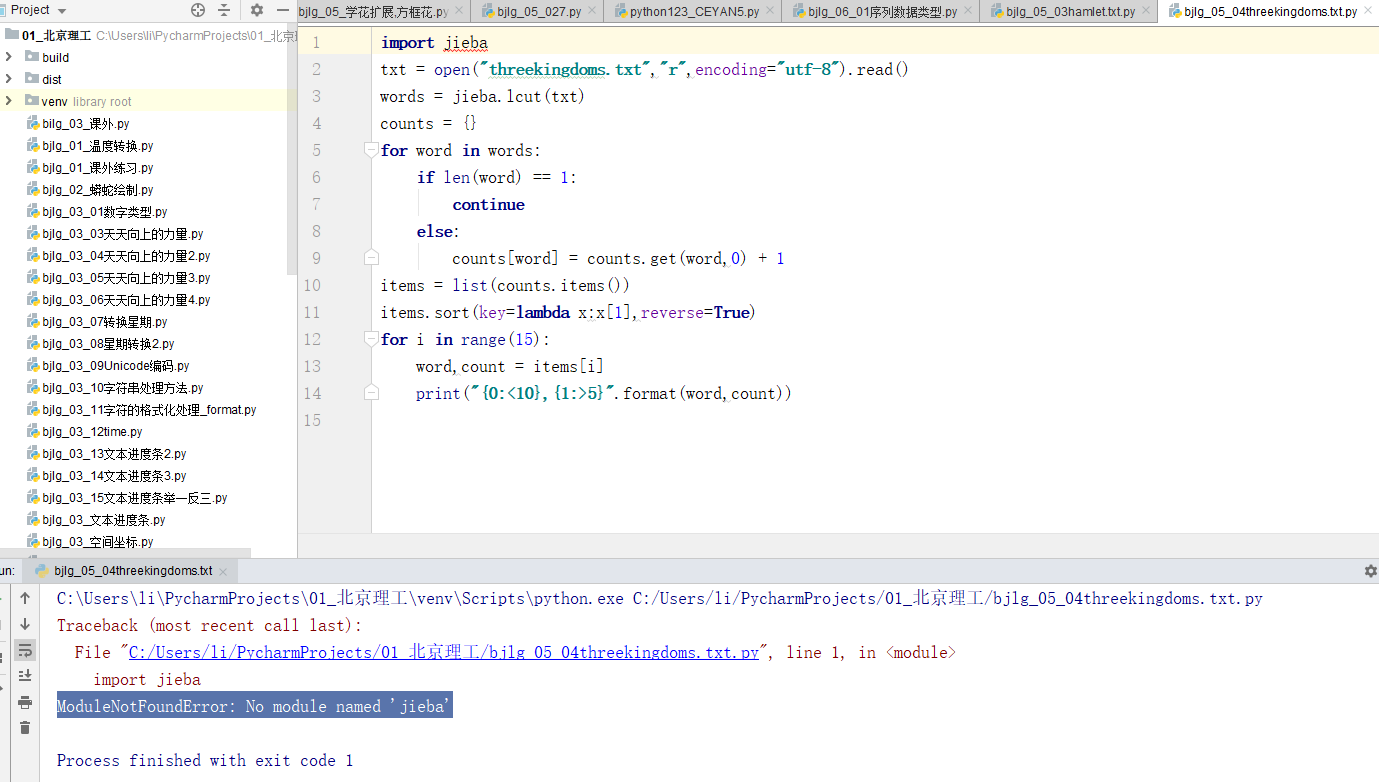Close the bjlg_05_027.py tab

click(590, 12)
